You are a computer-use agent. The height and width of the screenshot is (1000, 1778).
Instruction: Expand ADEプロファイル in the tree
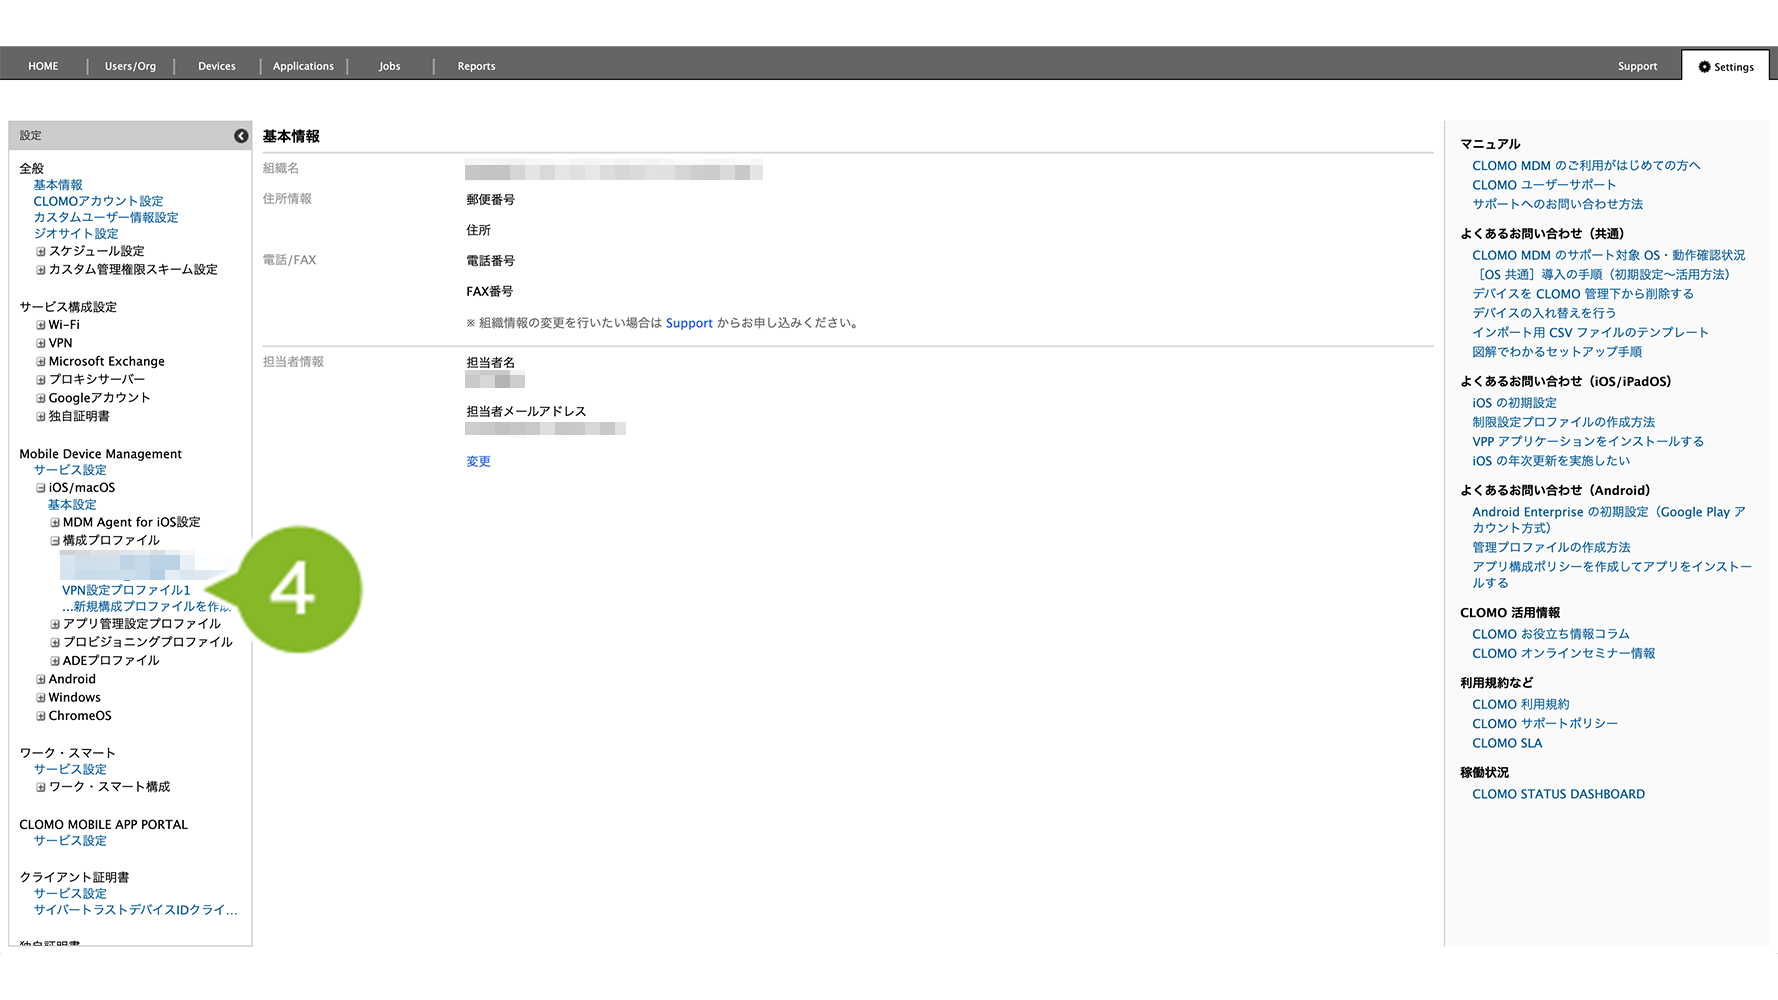55,661
